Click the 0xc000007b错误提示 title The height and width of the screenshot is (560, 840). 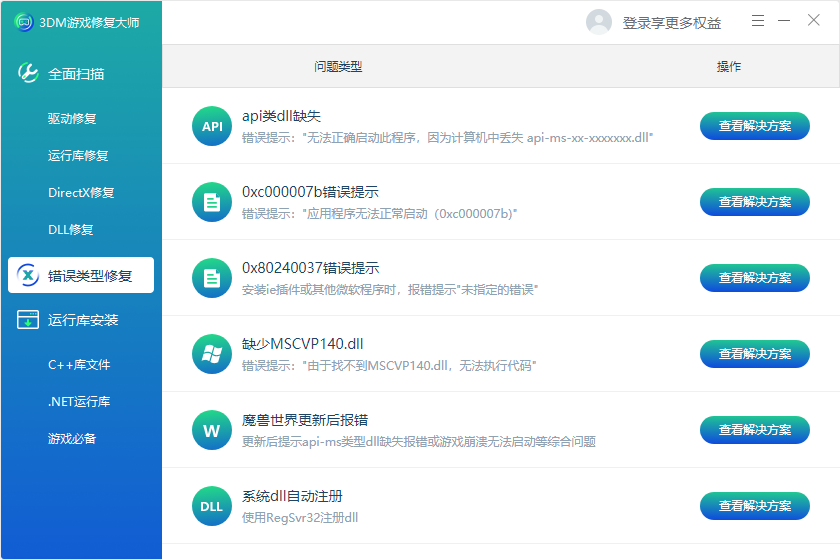[x=310, y=192]
